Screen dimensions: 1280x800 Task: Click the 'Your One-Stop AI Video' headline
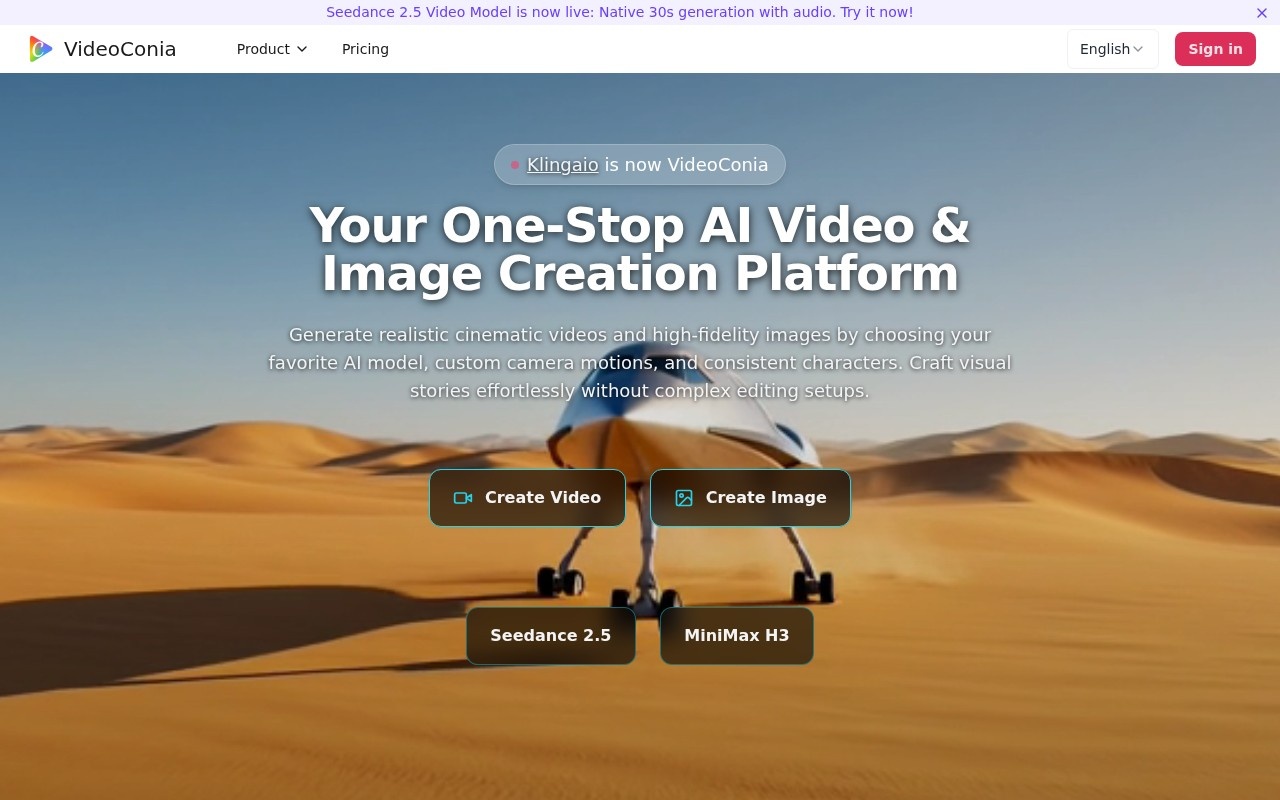(x=640, y=249)
